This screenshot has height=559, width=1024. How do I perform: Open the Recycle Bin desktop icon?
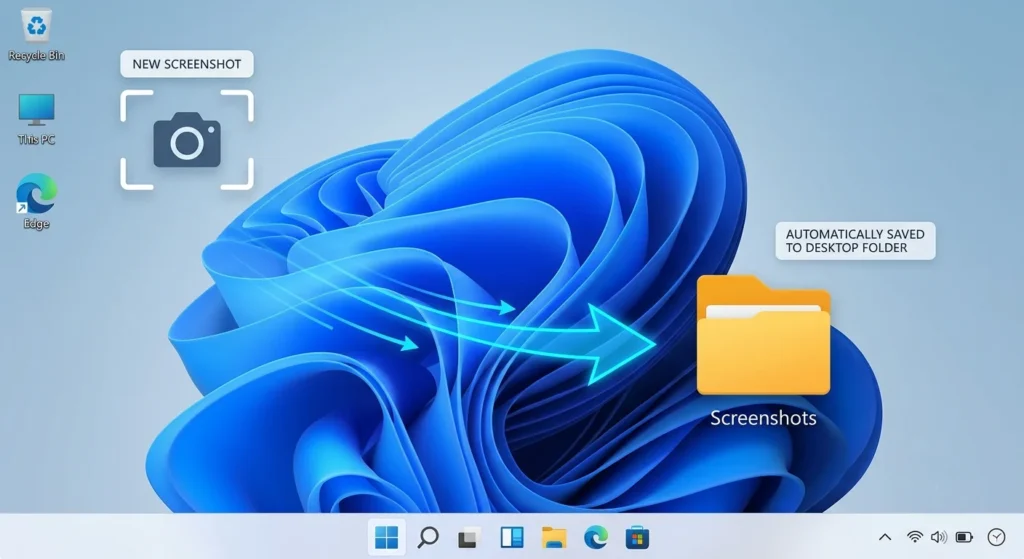click(37, 35)
